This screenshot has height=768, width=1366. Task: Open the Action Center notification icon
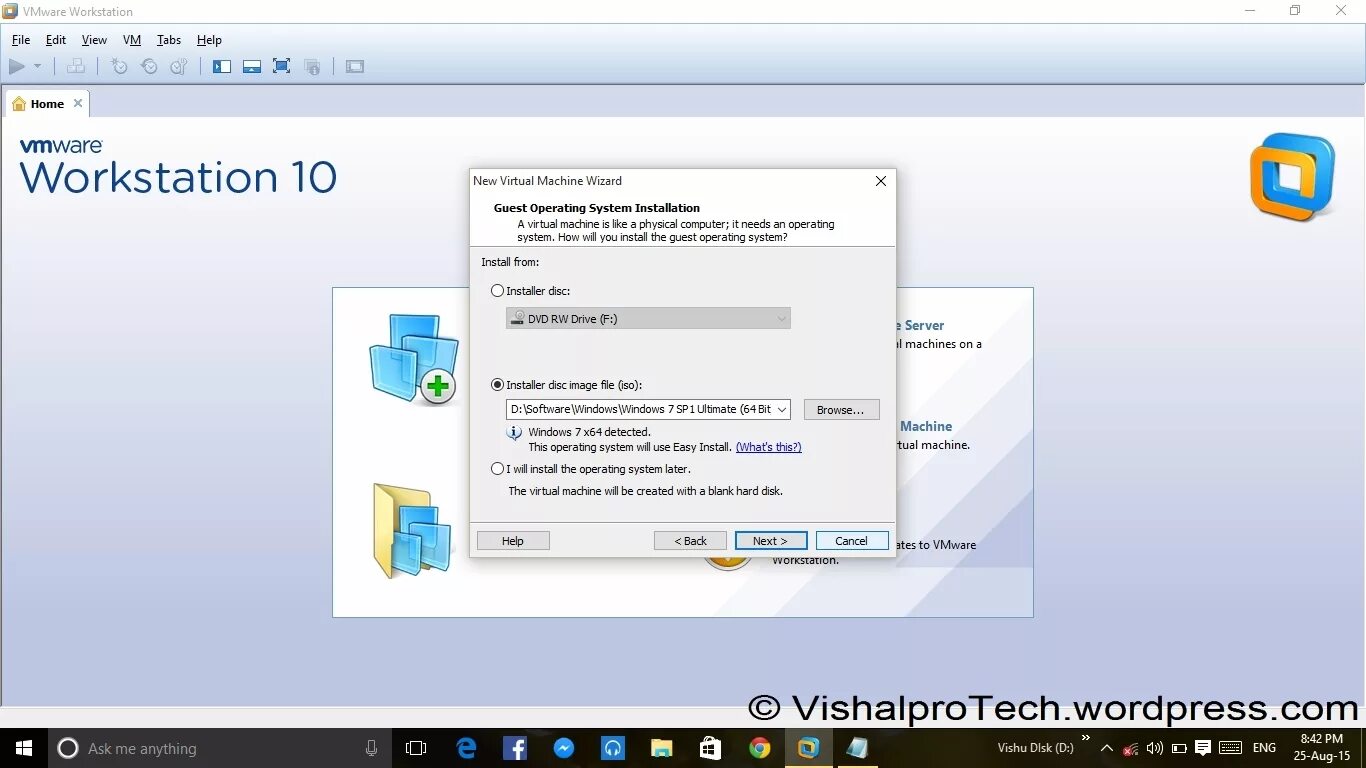1203,748
